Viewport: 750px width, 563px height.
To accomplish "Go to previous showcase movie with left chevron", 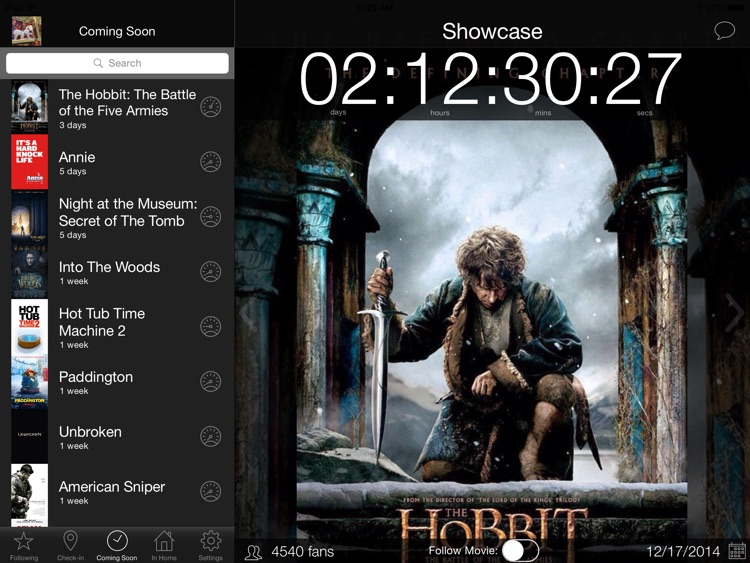I will (247, 313).
